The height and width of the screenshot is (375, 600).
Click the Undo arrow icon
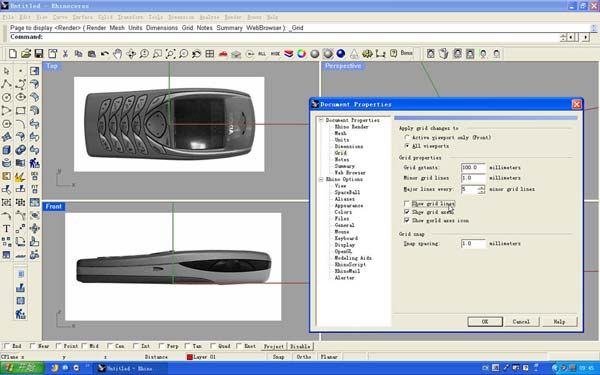tap(104, 54)
